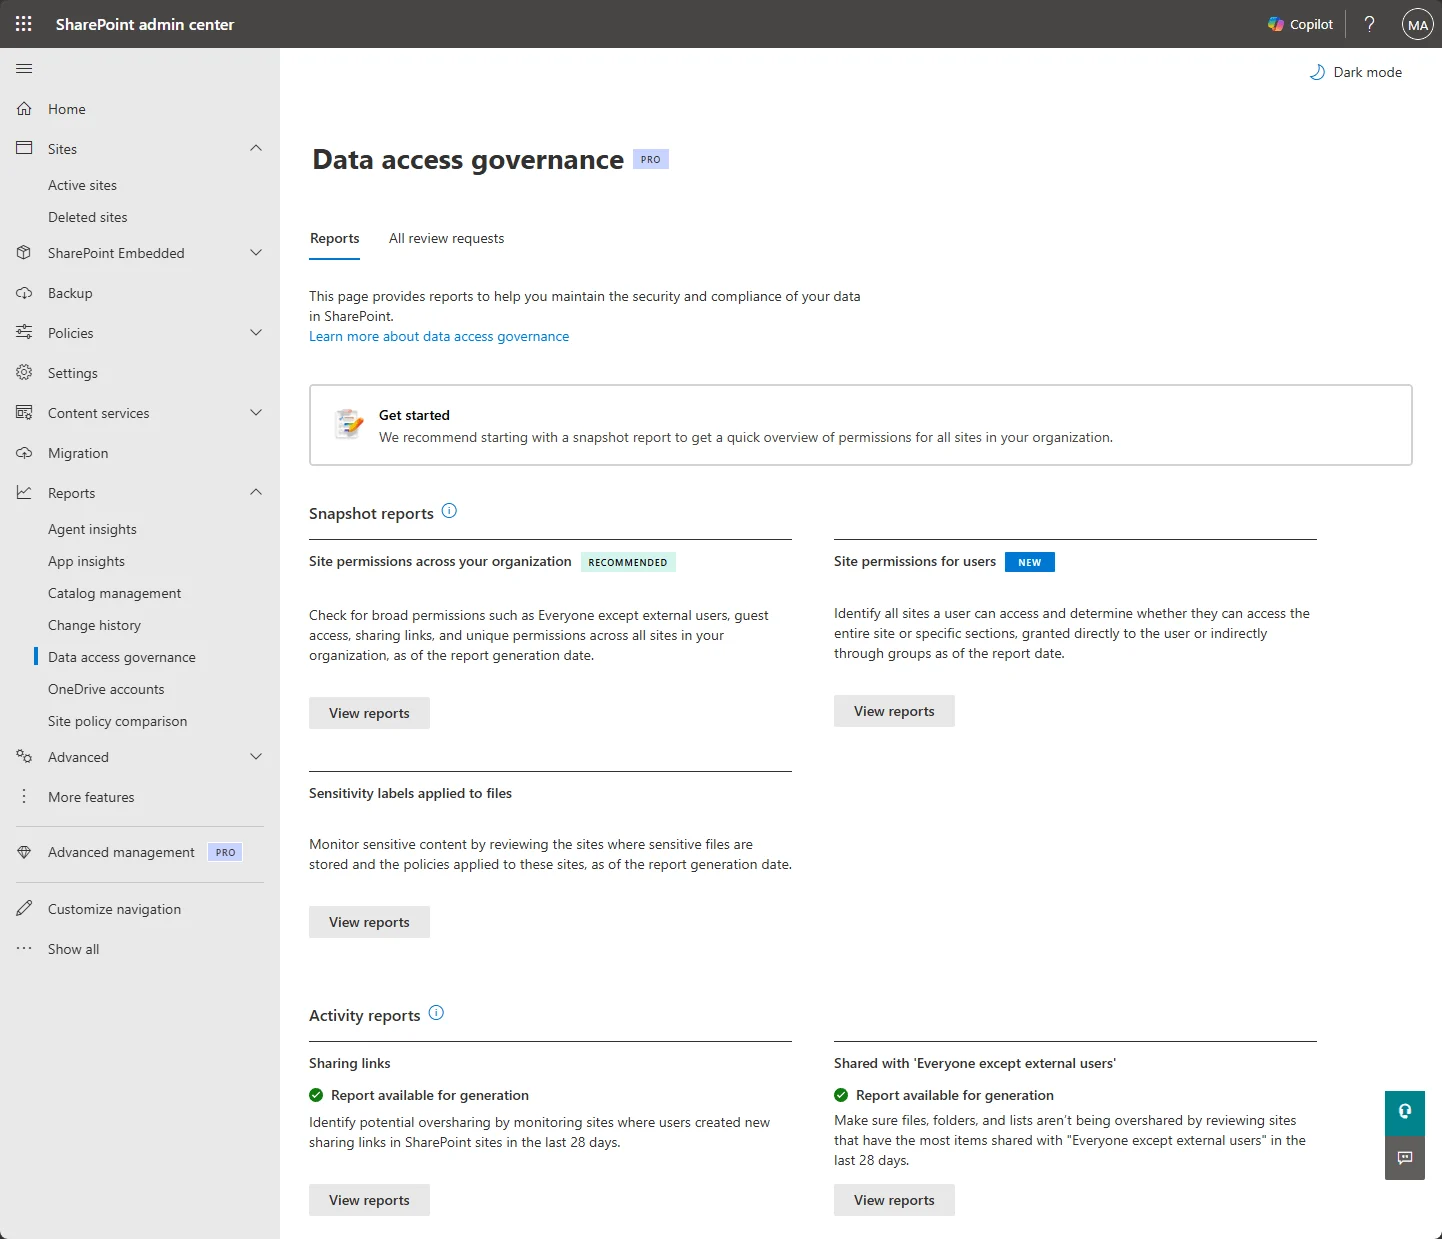
Task: Open OneDrive accounts
Action: click(x=106, y=689)
